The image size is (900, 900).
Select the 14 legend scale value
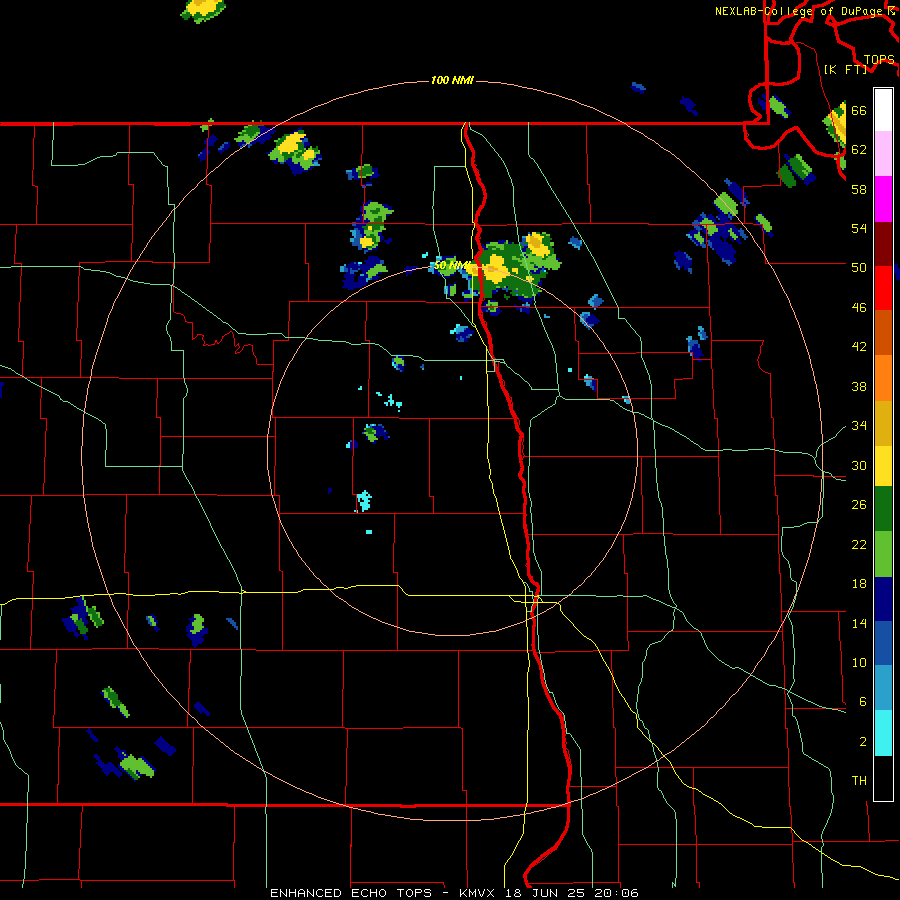tap(859, 623)
